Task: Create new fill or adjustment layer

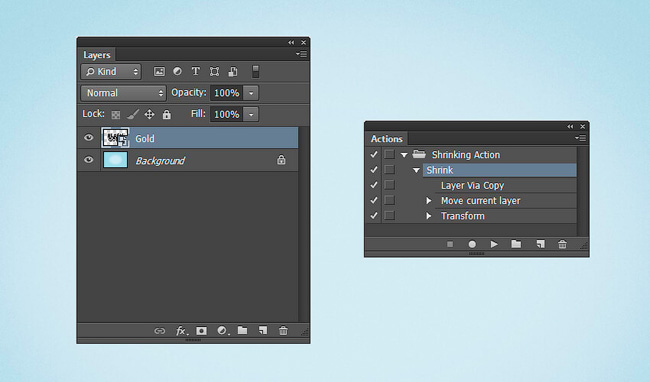Action: [x=223, y=331]
